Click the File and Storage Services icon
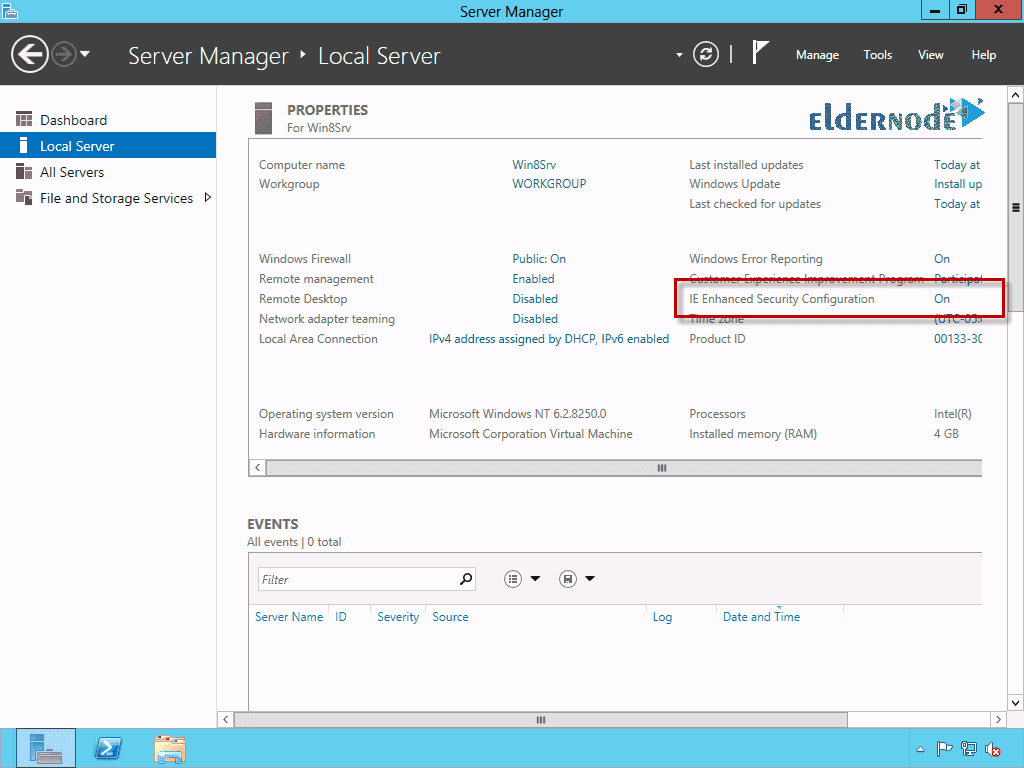This screenshot has height=768, width=1024. [x=24, y=197]
